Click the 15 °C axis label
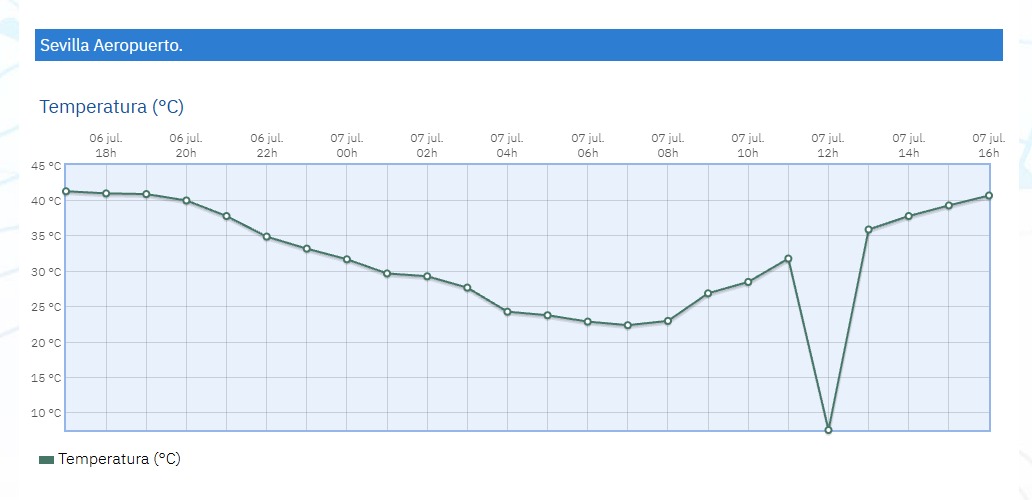 (46, 378)
